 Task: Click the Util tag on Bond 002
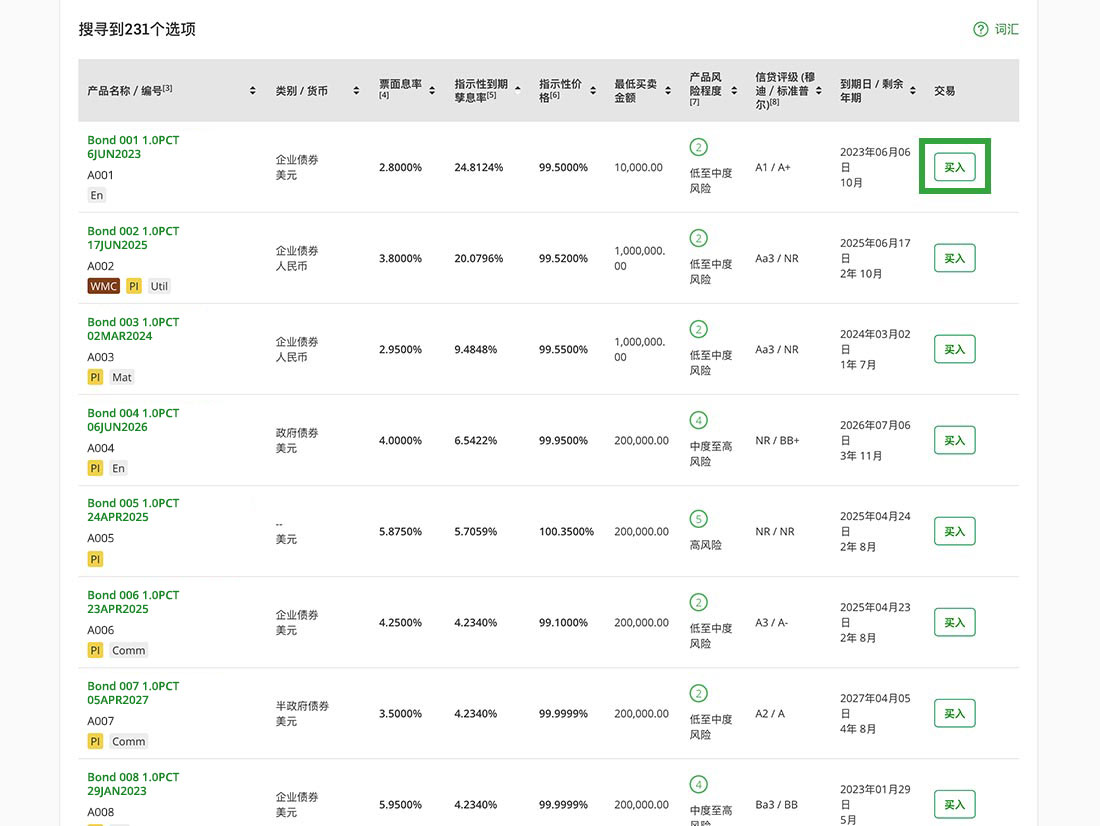159,286
